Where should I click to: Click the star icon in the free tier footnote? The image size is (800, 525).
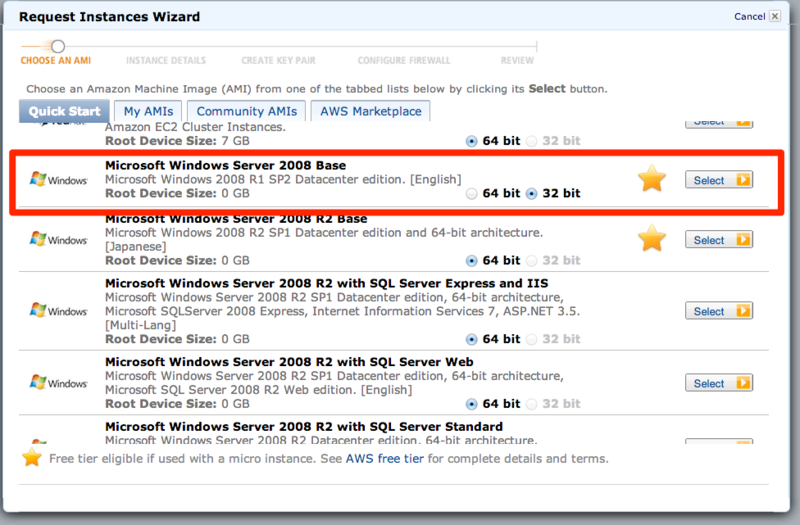point(32,457)
